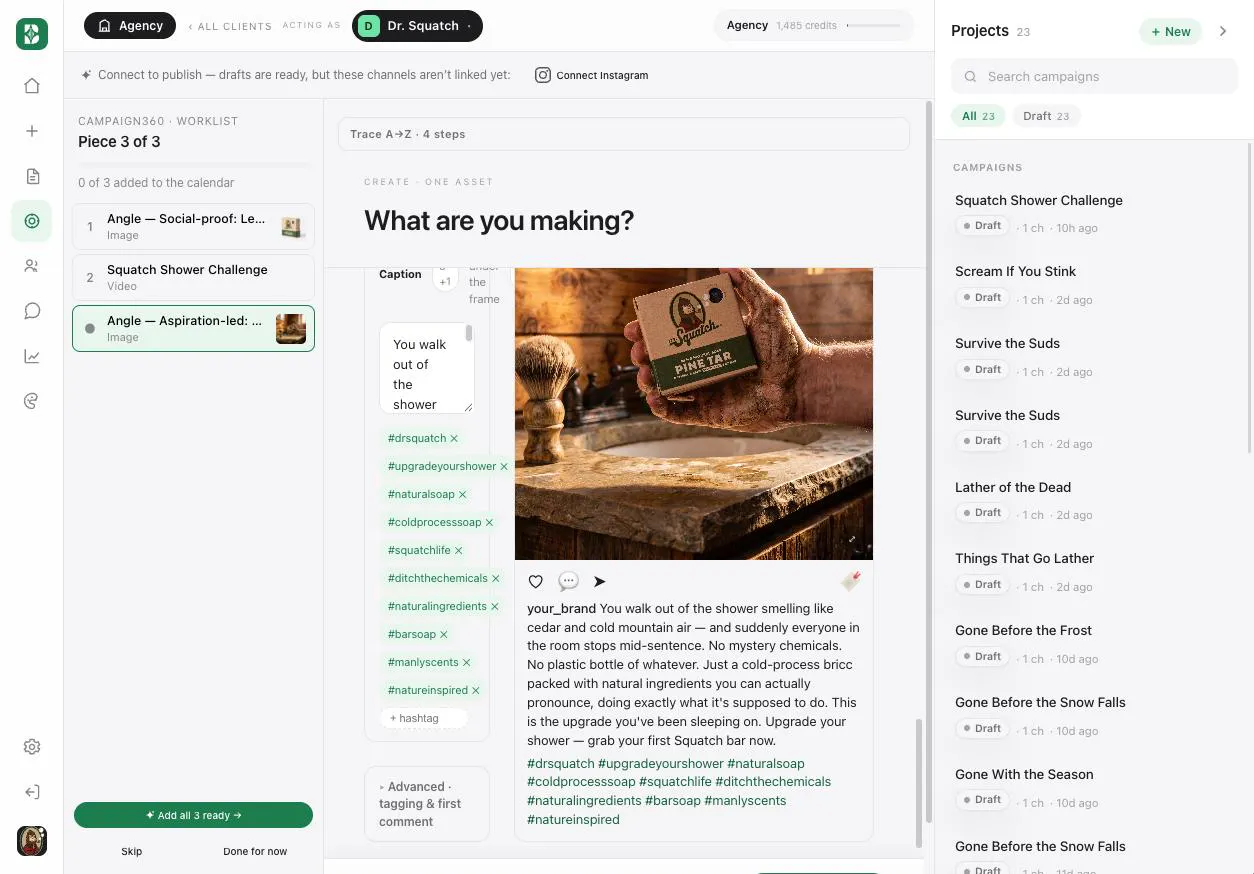Remove the #naturalsoap hashtag

[x=462, y=494]
